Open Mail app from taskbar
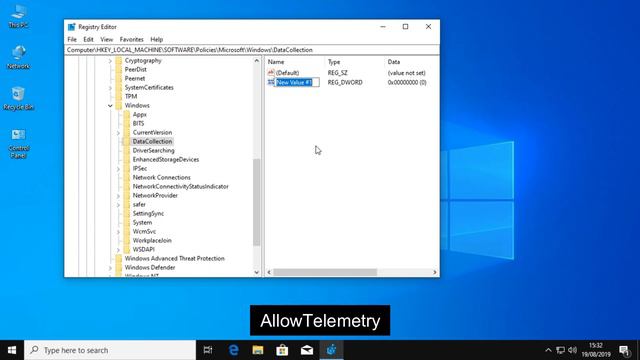The image size is (640, 360). point(307,350)
